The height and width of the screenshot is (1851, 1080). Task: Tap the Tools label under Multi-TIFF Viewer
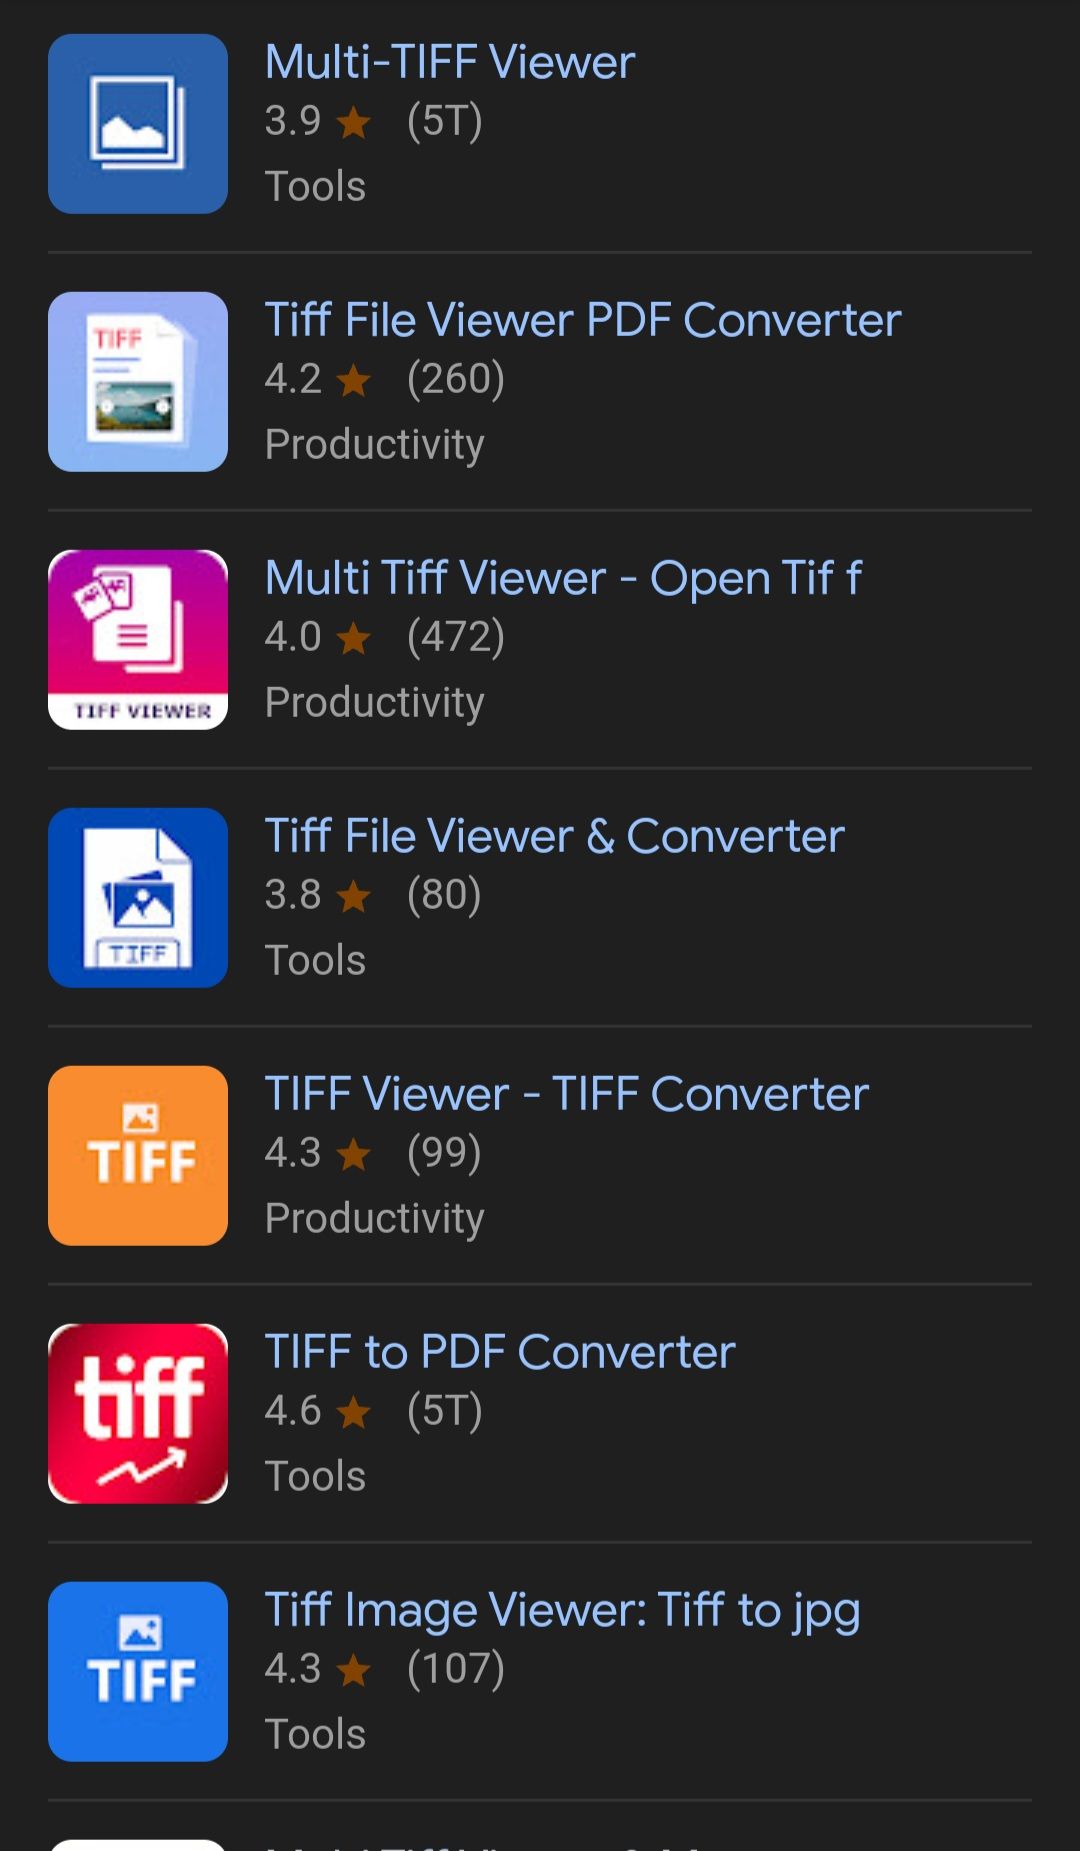(316, 186)
